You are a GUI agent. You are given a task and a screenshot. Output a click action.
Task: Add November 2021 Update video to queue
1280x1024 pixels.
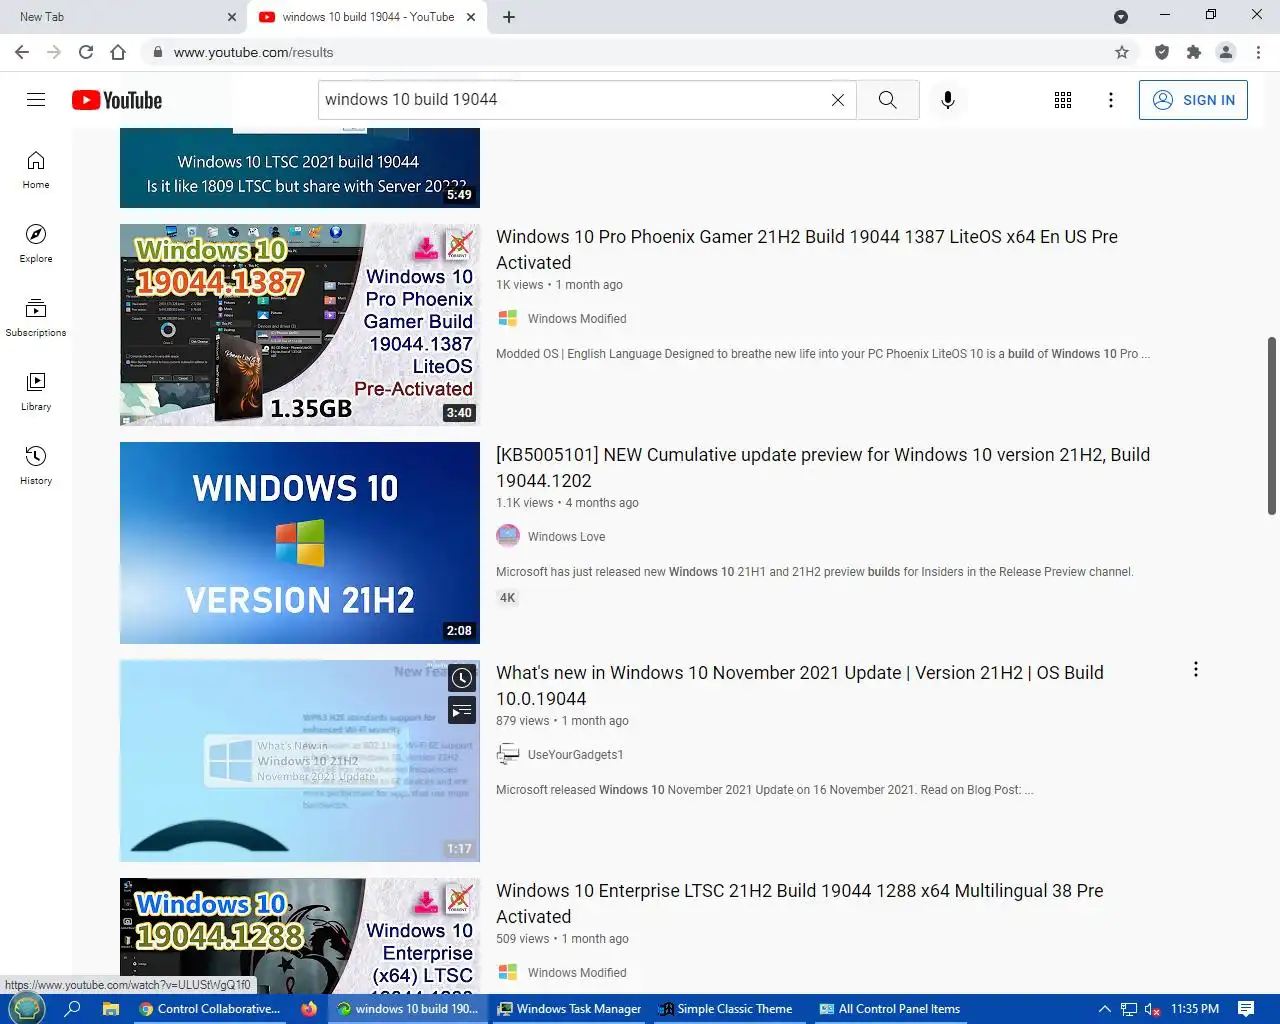pyautogui.click(x=461, y=711)
